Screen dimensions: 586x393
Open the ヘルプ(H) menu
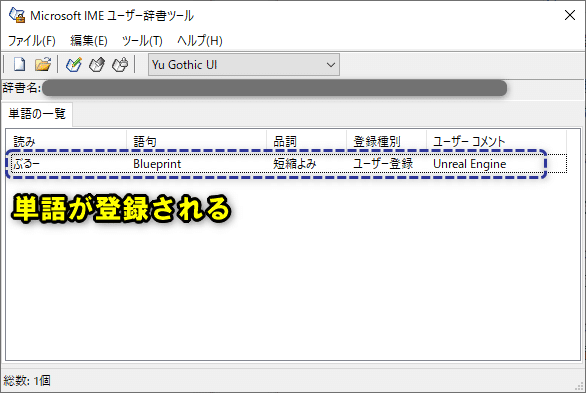point(200,40)
